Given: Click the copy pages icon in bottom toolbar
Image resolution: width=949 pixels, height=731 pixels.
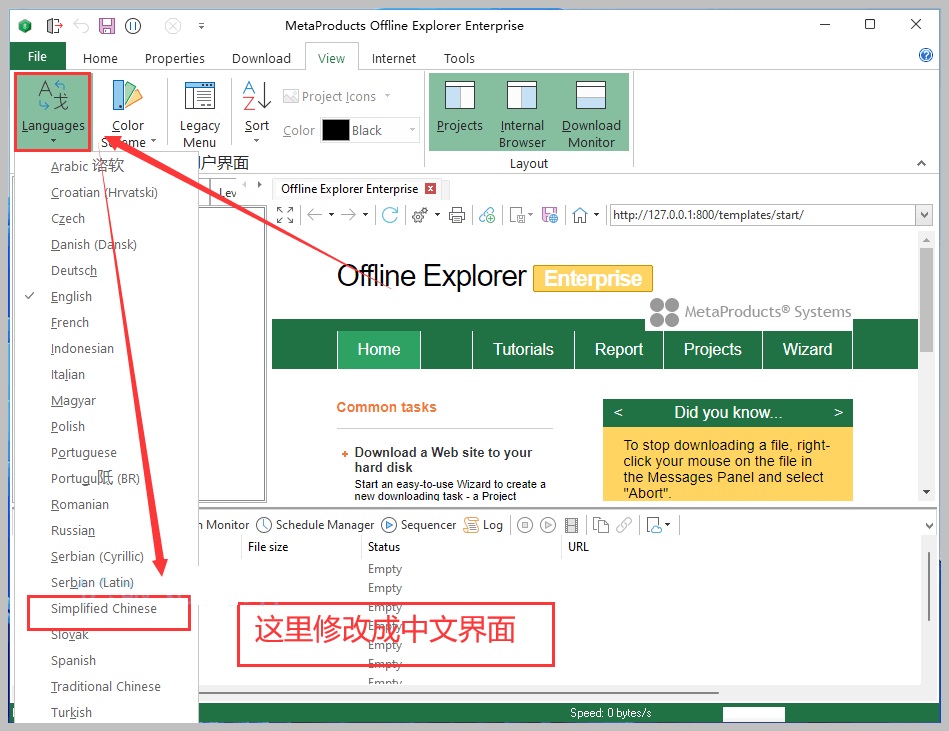Looking at the screenshot, I should [x=600, y=525].
